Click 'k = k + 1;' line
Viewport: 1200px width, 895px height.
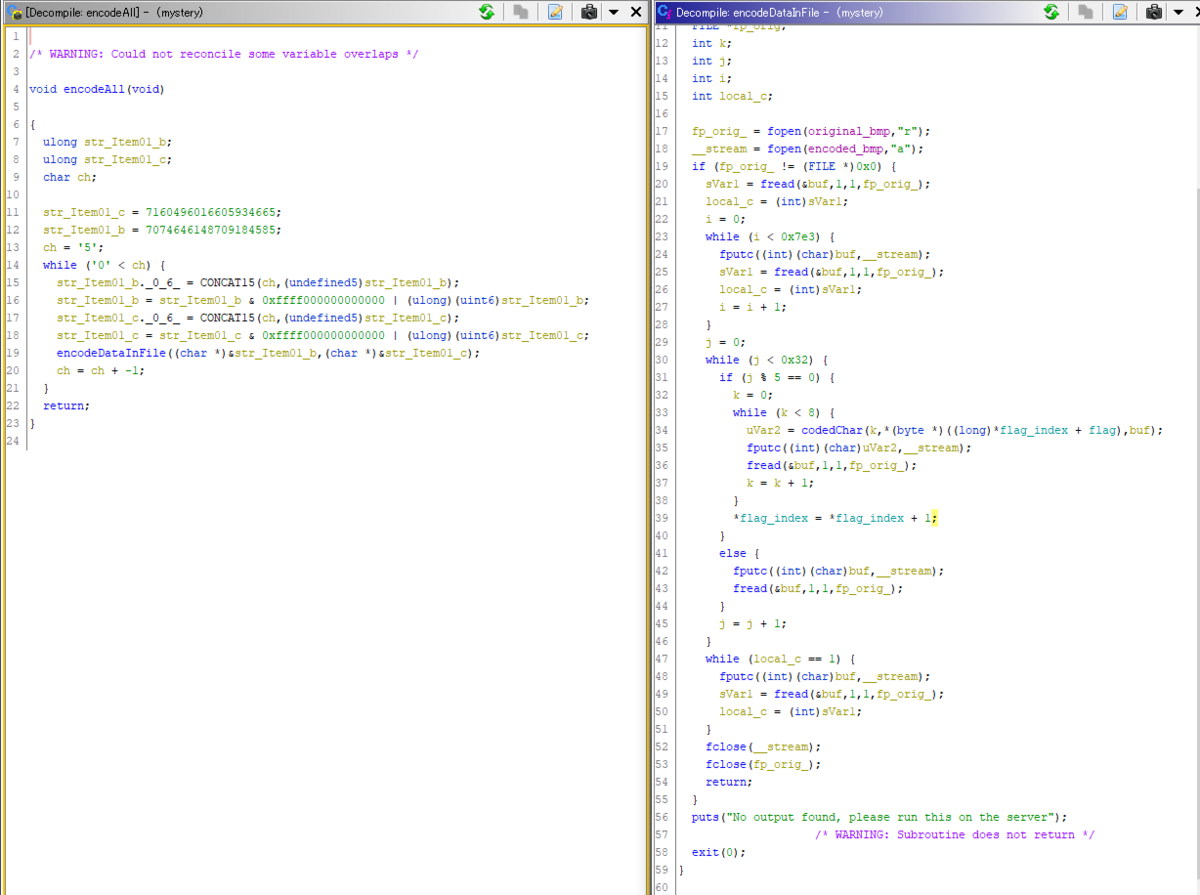(780, 483)
